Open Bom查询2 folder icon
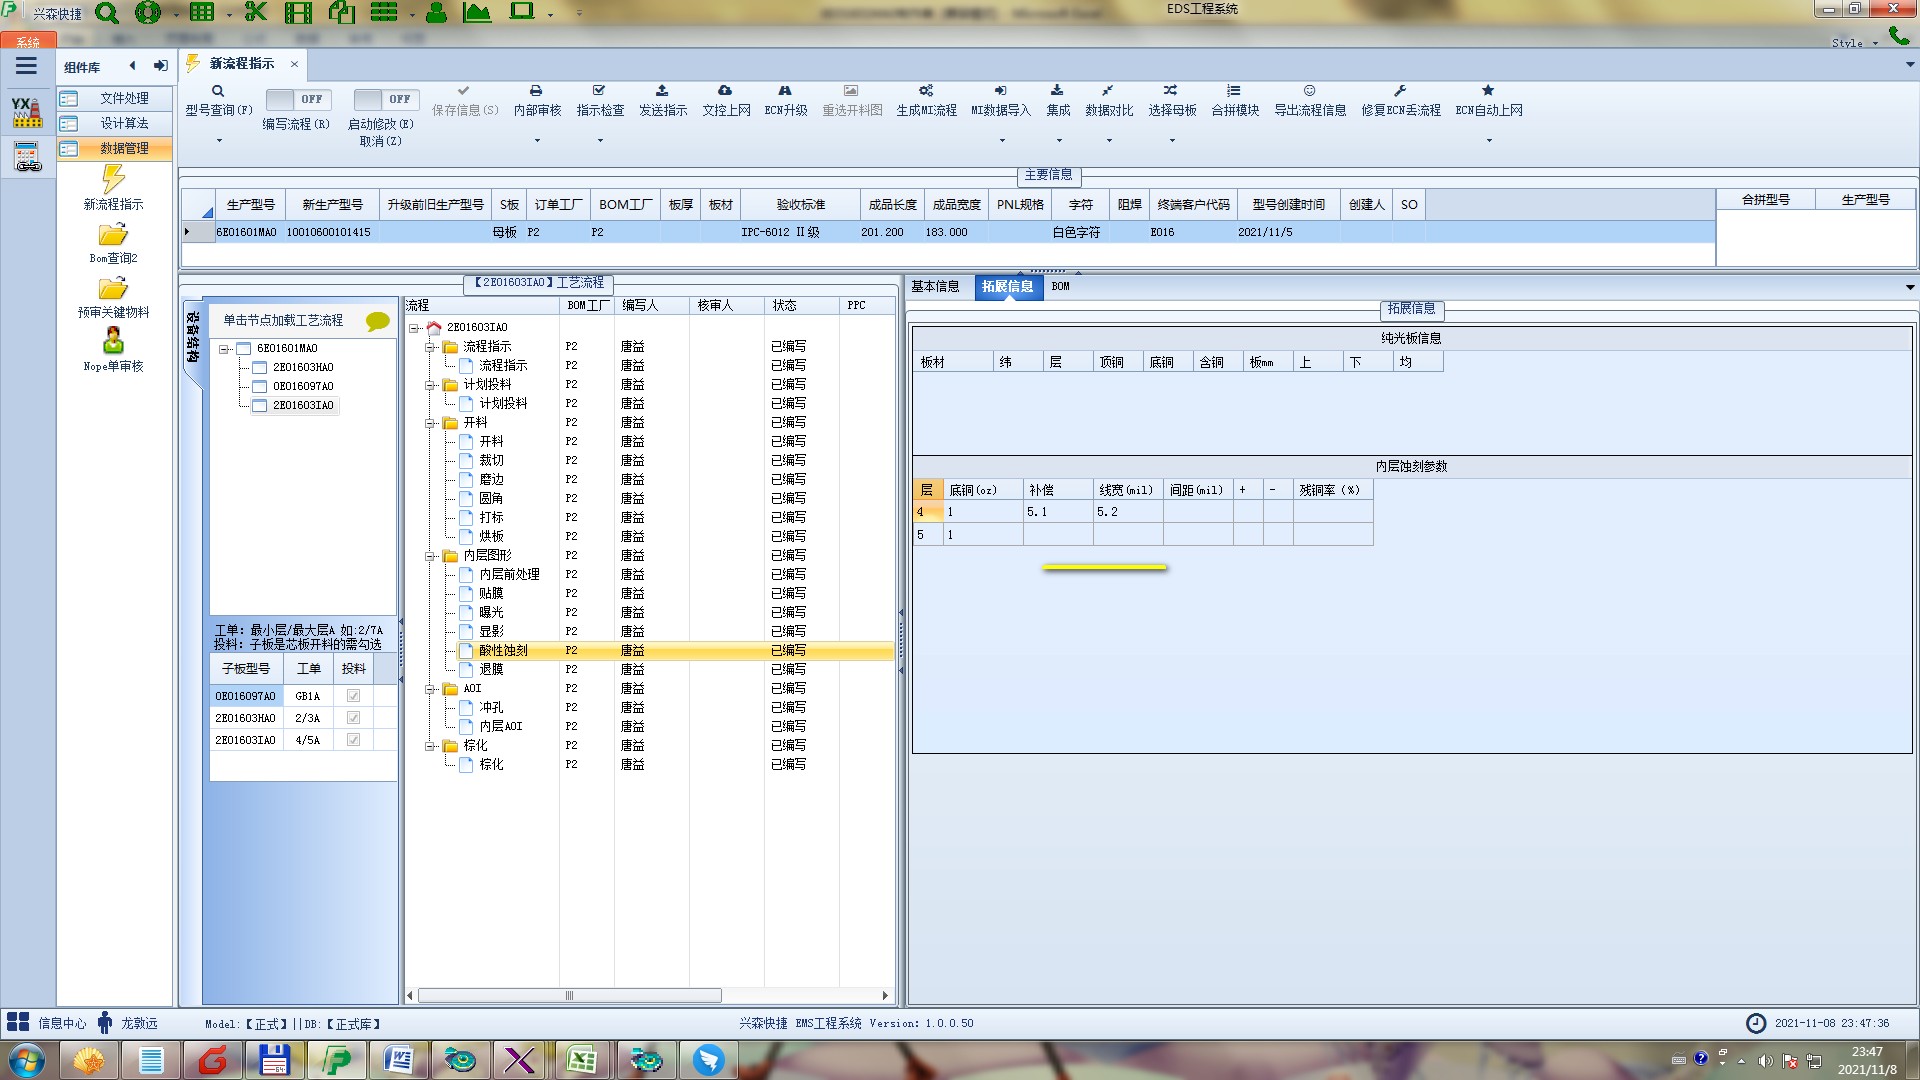This screenshot has height=1080, width=1920. (113, 235)
